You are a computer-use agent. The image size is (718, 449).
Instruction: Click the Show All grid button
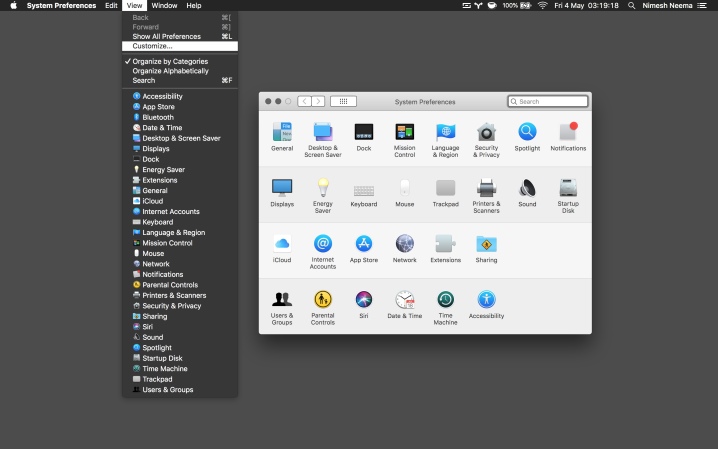tap(343, 101)
